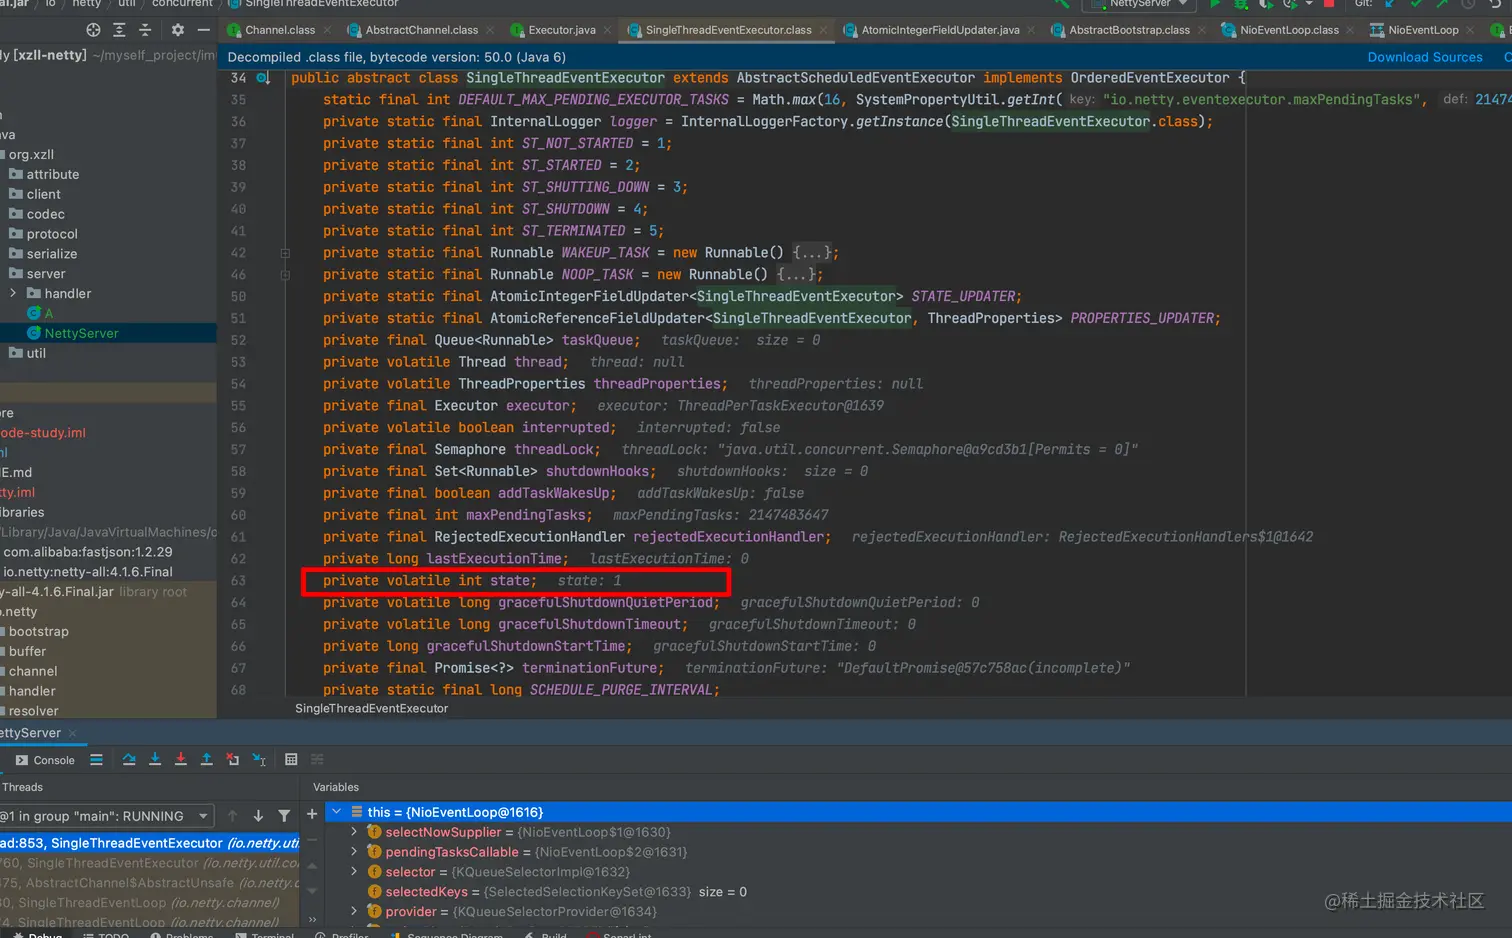Switch to Executor.java editor tab
Screen dimensions: 1512x938
(561, 30)
